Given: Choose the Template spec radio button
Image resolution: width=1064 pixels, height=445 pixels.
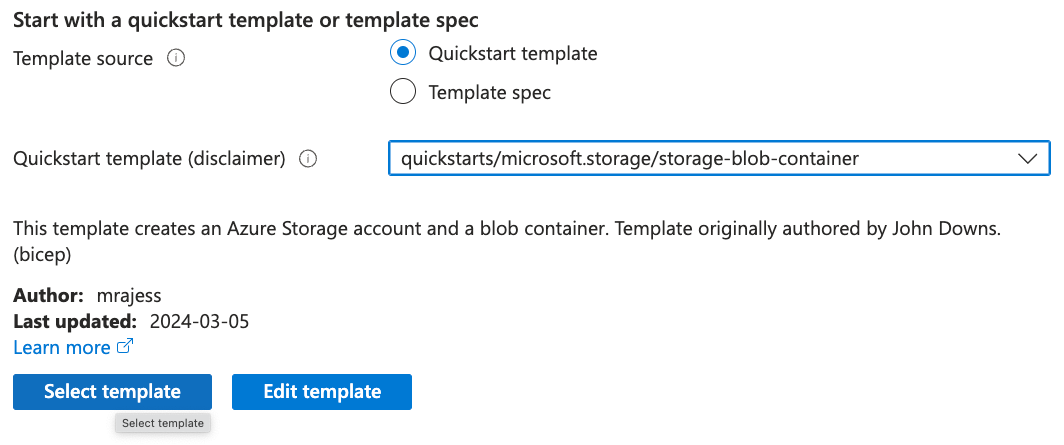Looking at the screenshot, I should click(x=403, y=92).
